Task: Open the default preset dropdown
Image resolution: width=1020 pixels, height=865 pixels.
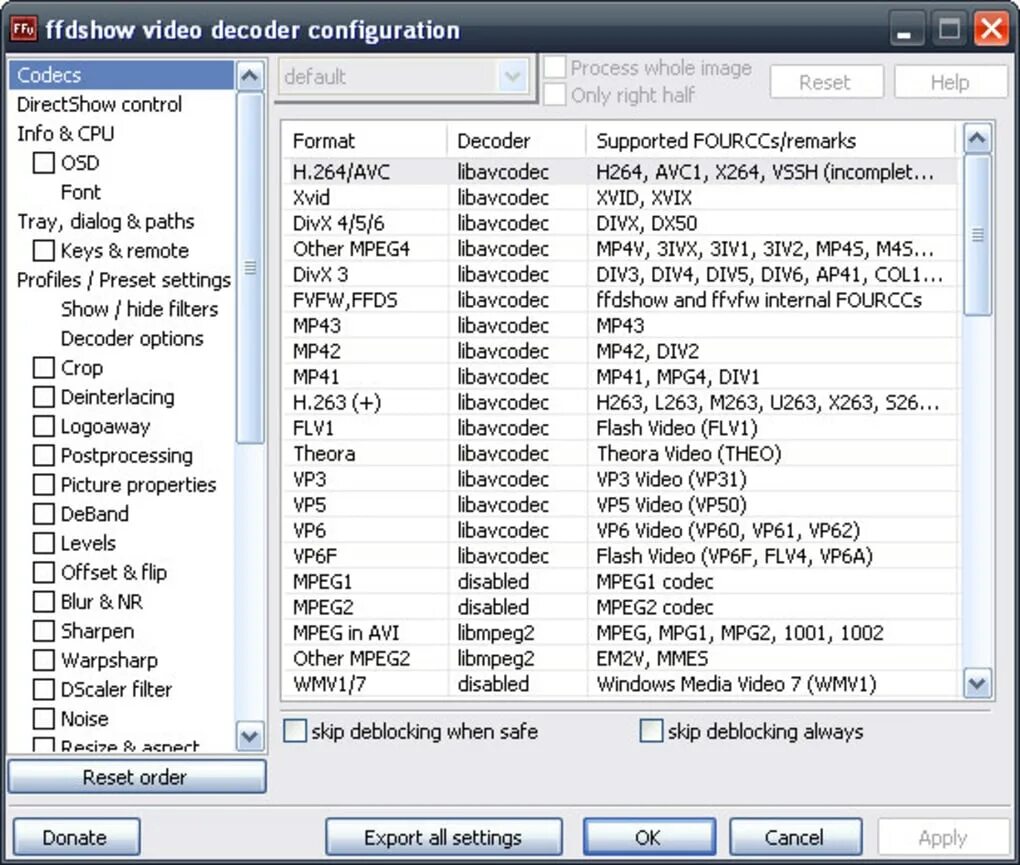Action: pos(513,77)
